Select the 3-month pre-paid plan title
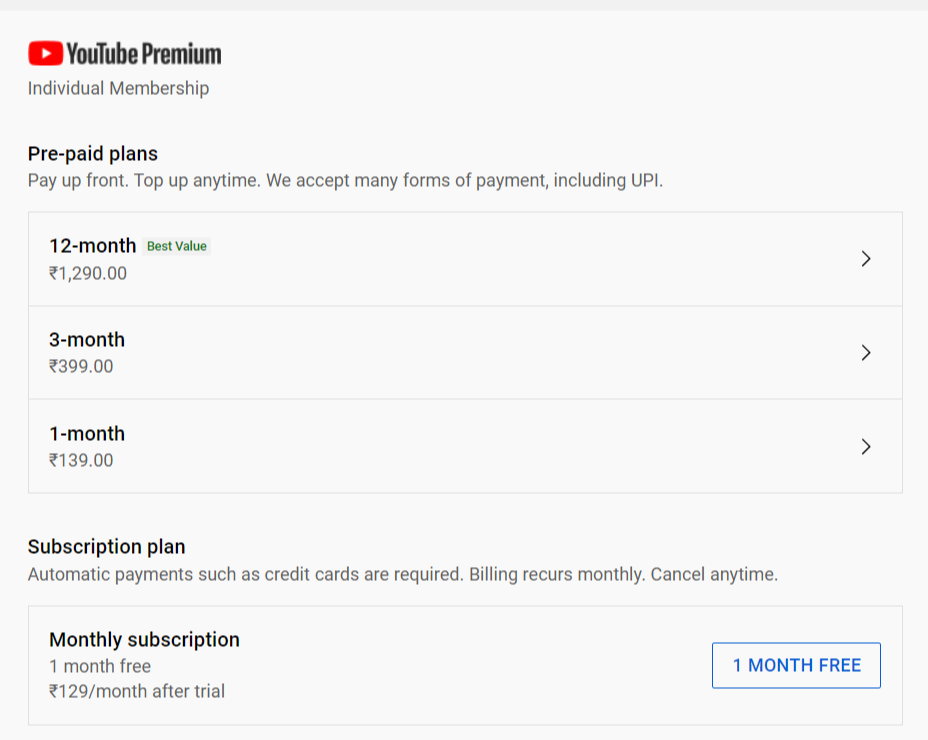928x740 pixels. pos(87,340)
